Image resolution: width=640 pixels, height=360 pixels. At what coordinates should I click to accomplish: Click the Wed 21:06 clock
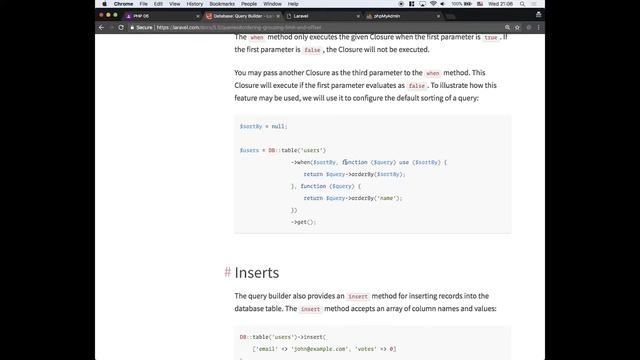(500, 4)
